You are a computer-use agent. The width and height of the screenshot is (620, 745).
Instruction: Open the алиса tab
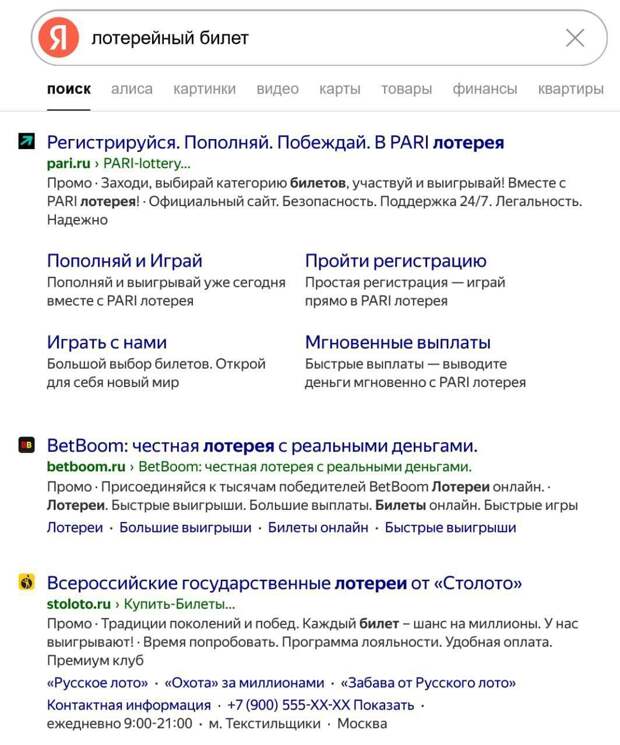click(x=132, y=89)
